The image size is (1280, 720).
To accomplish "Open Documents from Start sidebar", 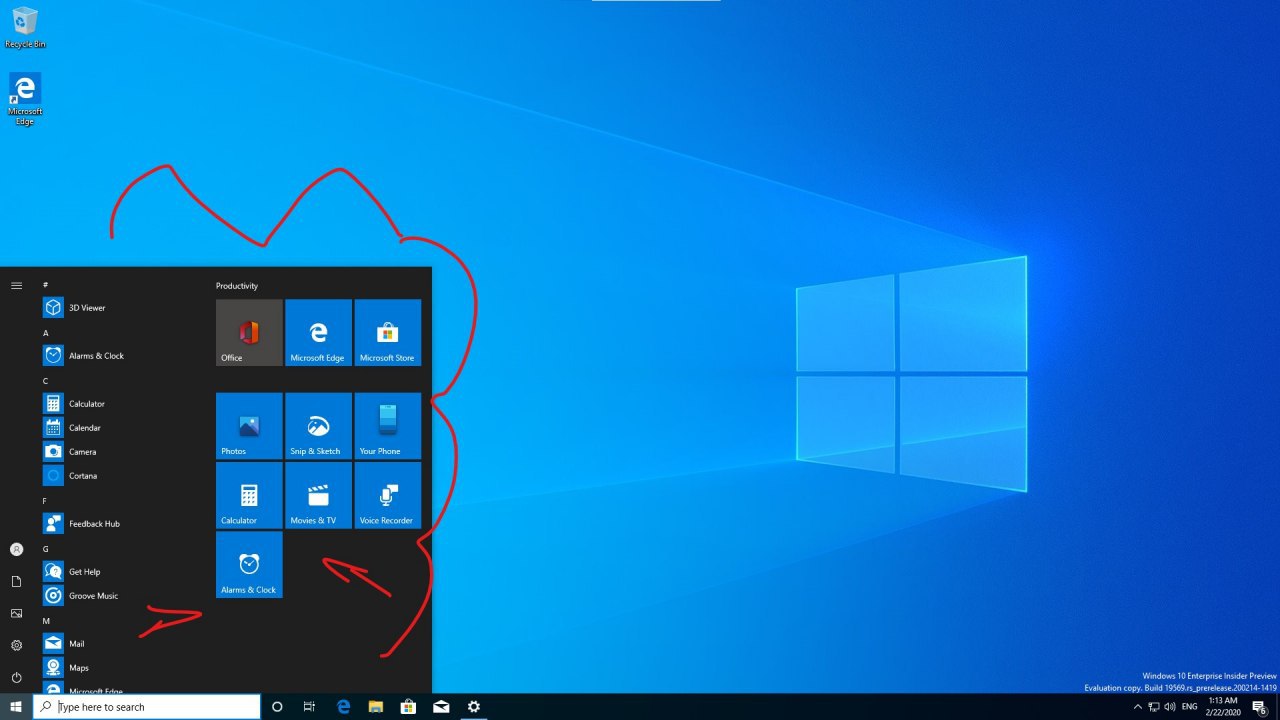I will [x=16, y=581].
